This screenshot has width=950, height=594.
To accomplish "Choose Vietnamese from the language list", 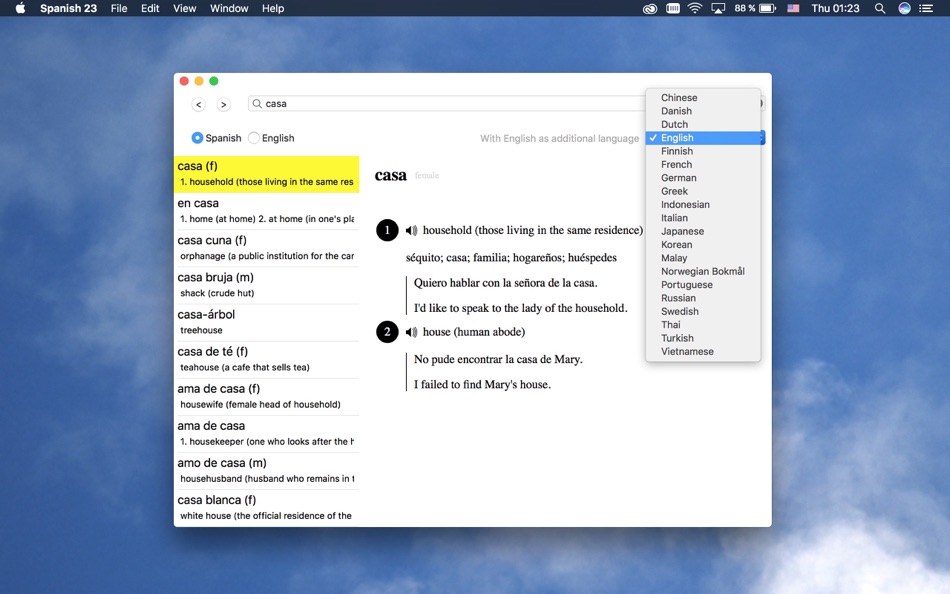I will point(703,351).
